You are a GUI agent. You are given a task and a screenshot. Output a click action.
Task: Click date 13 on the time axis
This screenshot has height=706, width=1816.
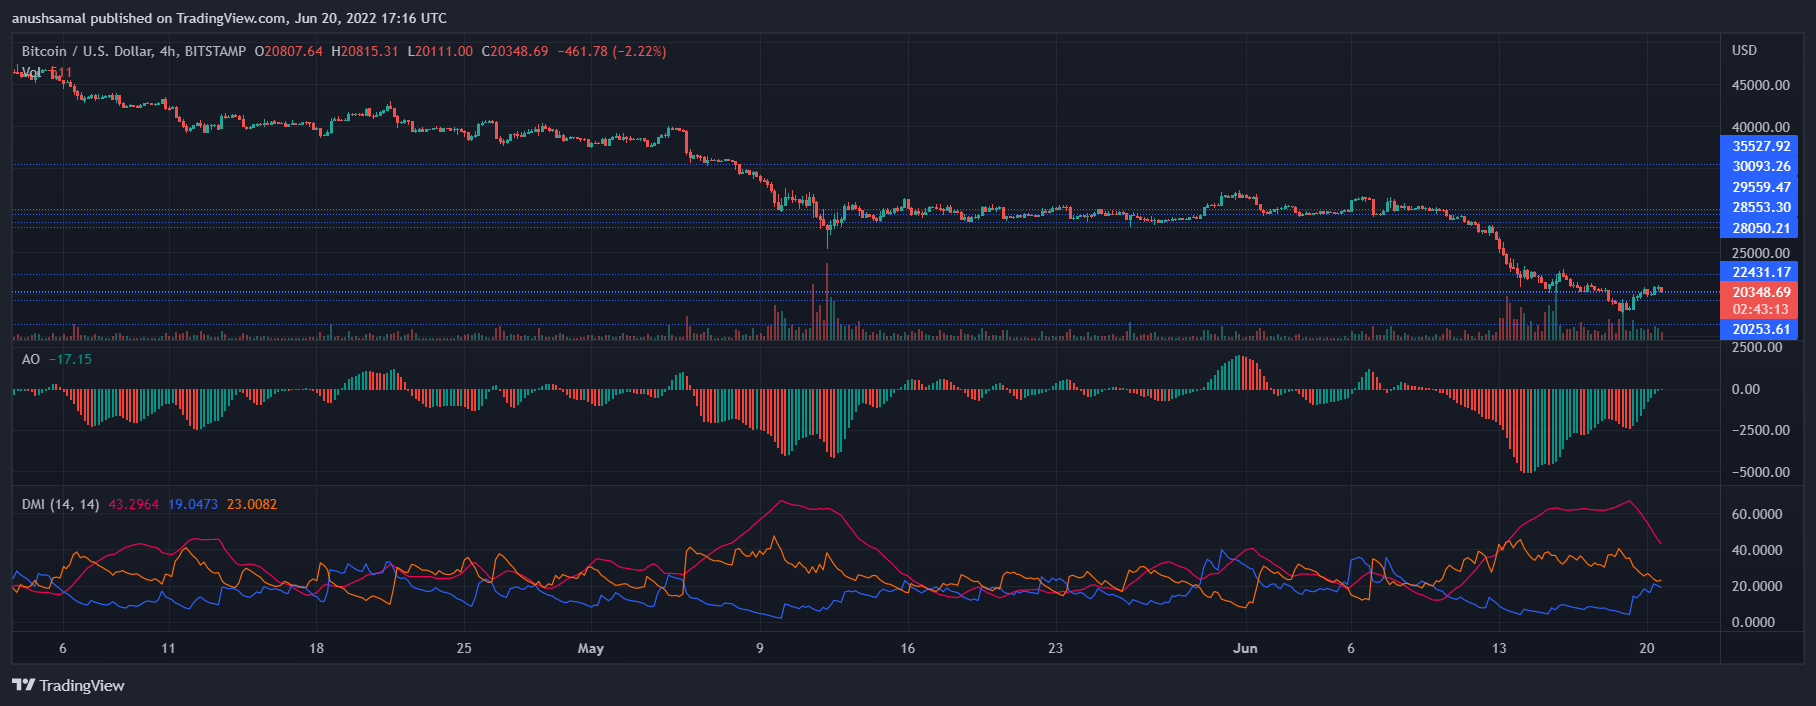coord(1499,648)
